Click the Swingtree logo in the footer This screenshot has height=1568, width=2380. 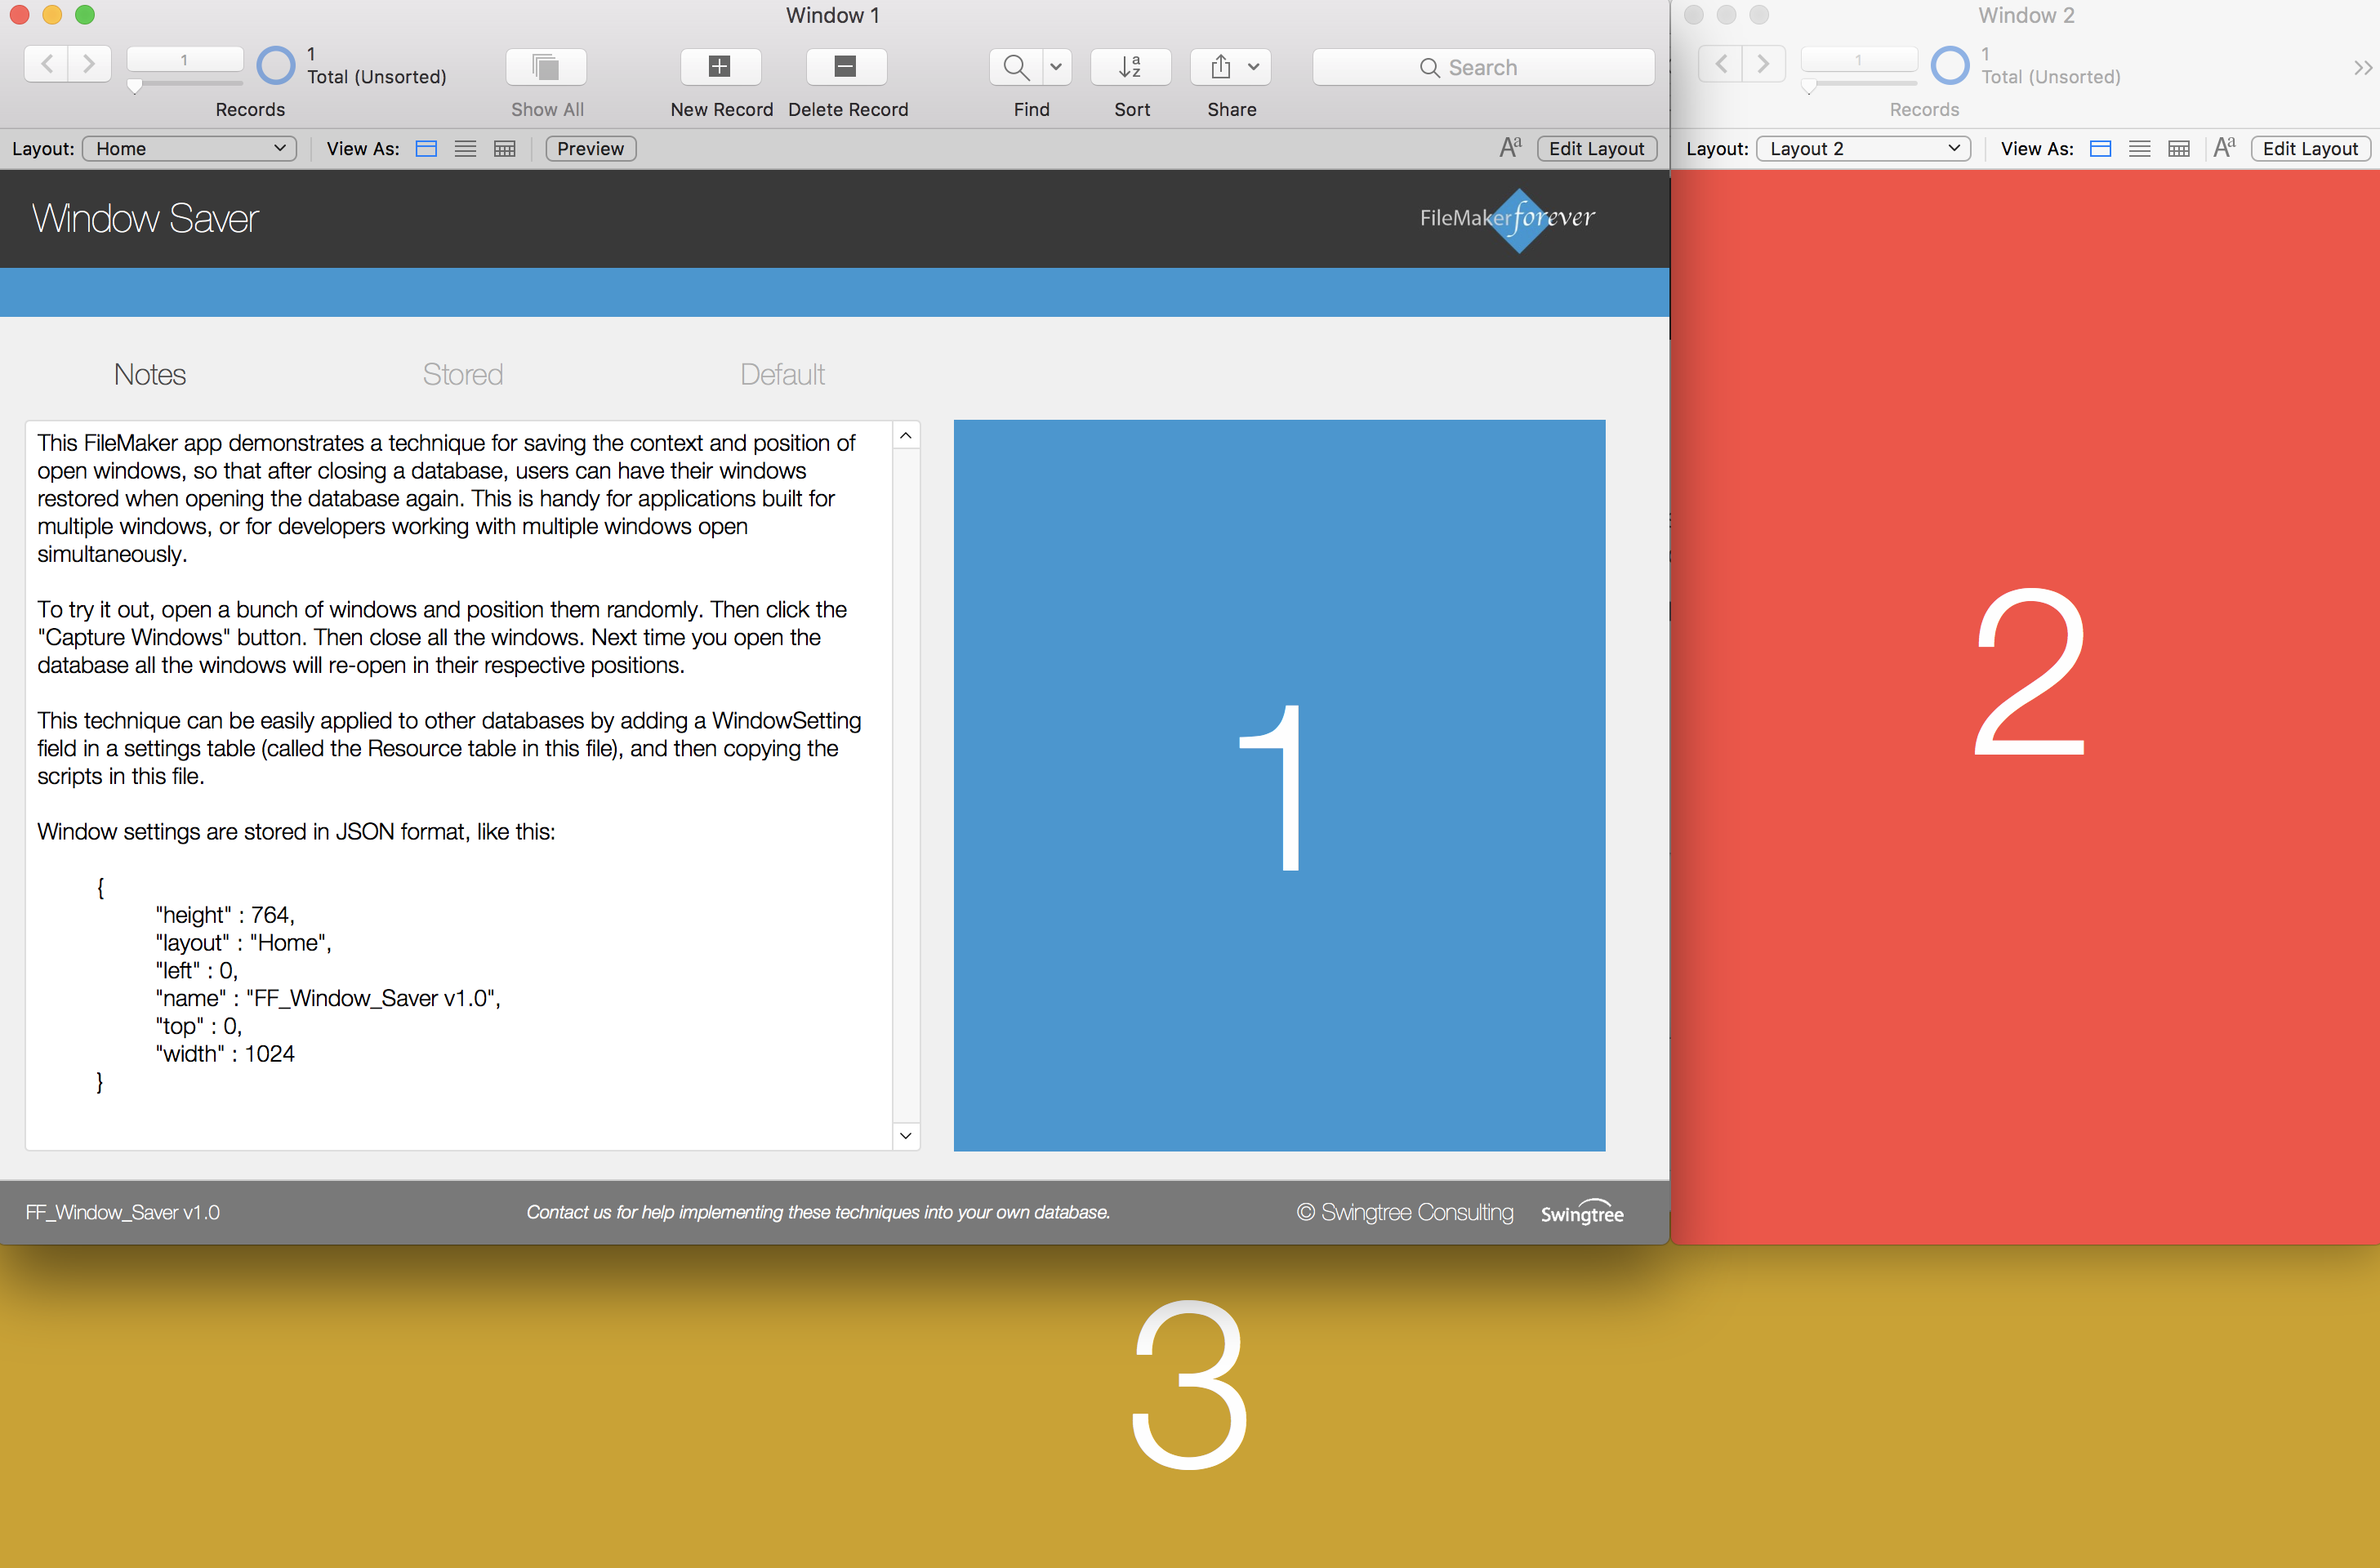coord(1582,1212)
